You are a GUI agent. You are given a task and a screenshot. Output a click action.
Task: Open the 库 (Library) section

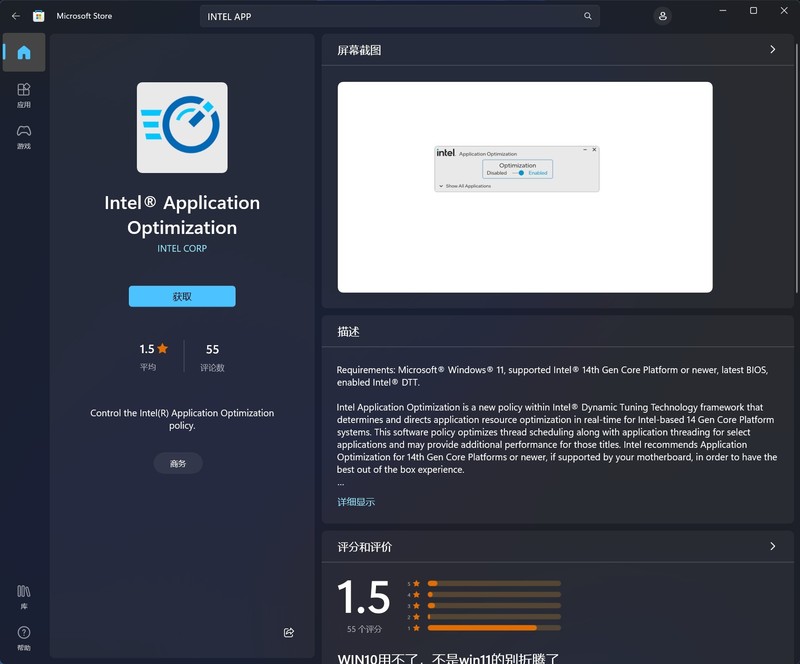pos(23,597)
